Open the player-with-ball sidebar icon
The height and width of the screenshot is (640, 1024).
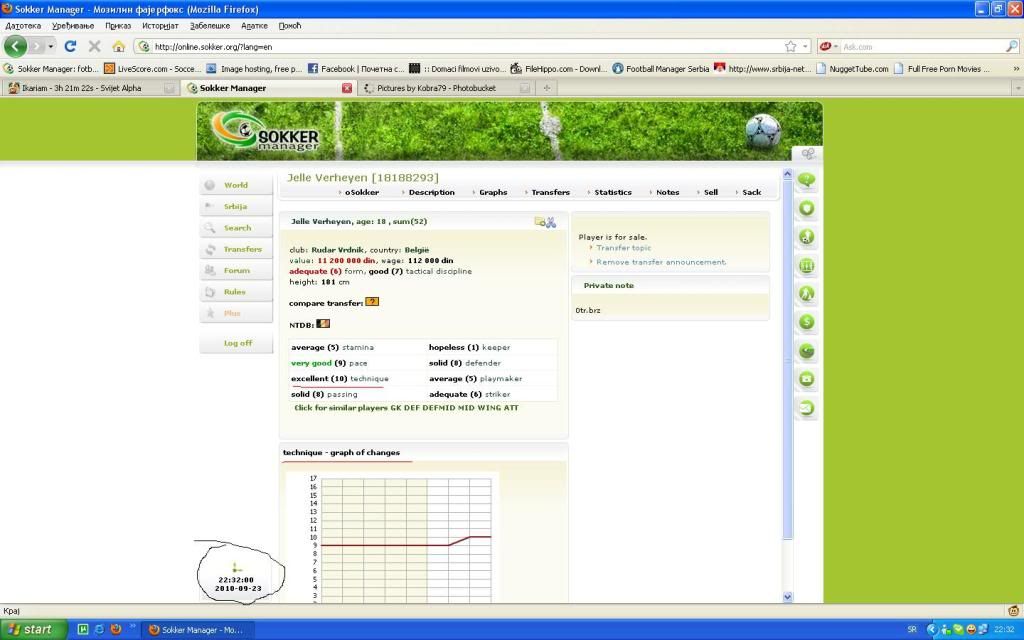[807, 237]
